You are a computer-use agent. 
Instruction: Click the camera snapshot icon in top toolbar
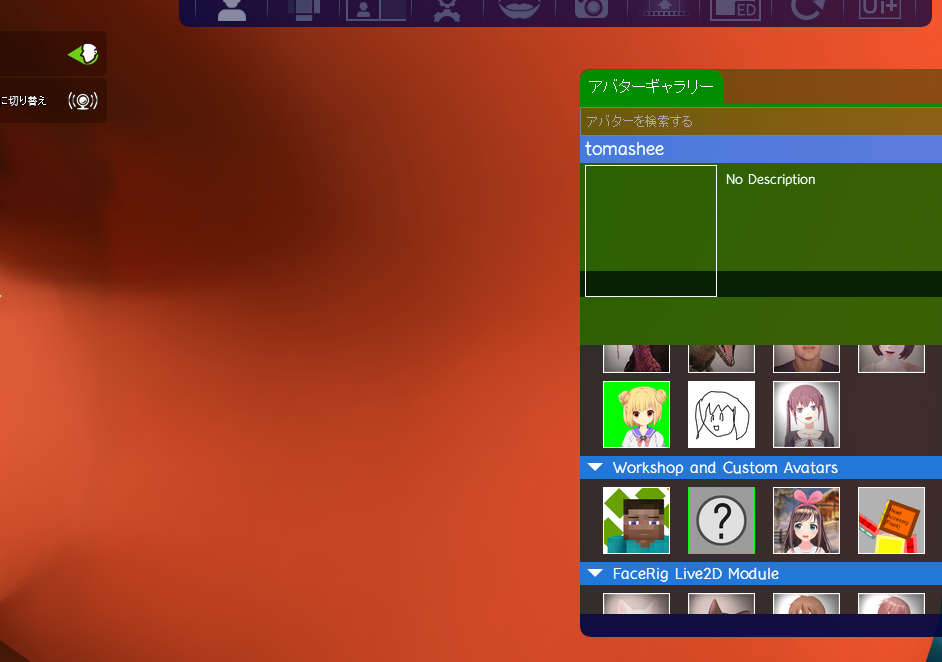591,9
